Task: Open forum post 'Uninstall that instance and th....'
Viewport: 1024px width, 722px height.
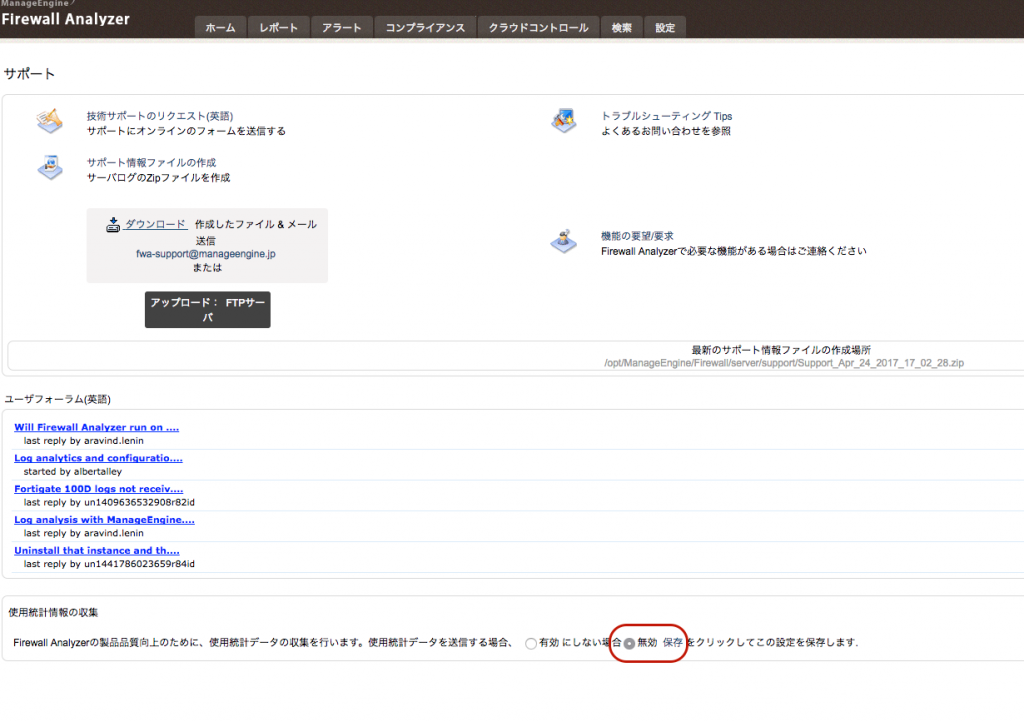Action: pyautogui.click(x=97, y=550)
